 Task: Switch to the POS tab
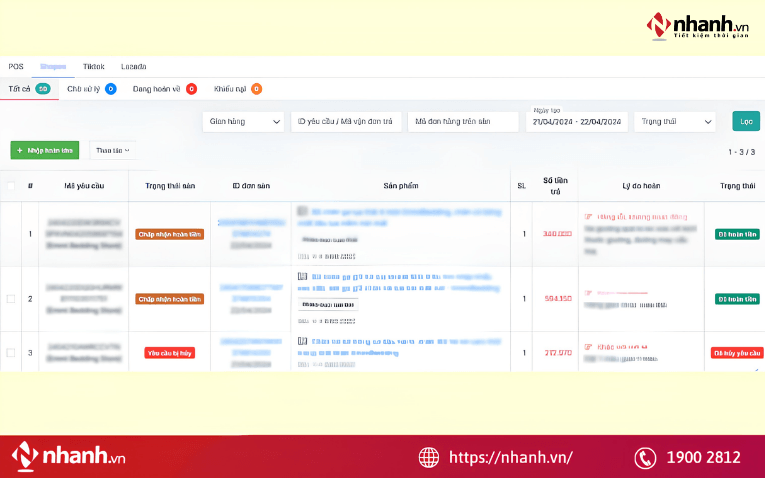(x=16, y=66)
